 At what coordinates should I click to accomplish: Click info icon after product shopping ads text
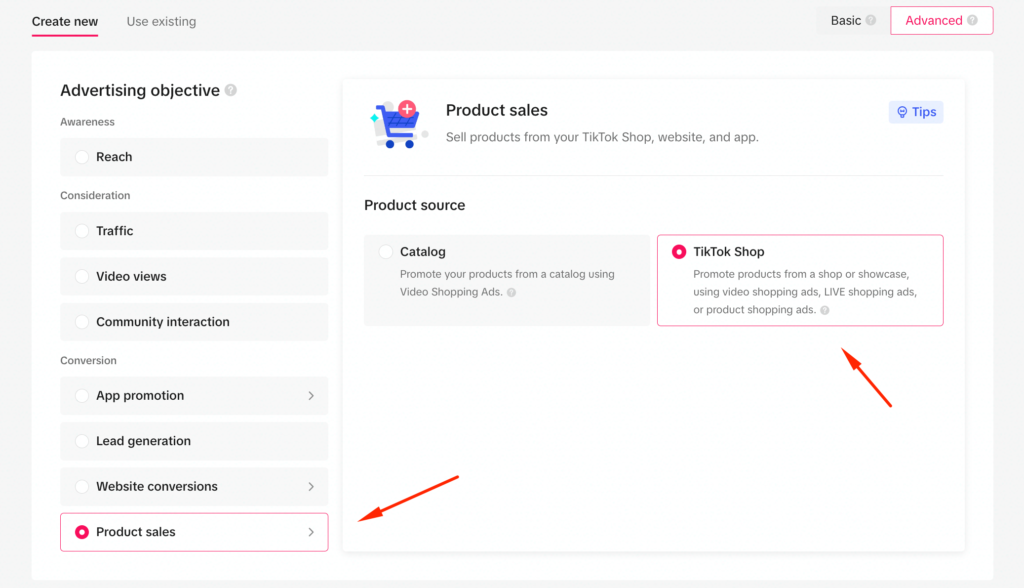click(x=825, y=310)
